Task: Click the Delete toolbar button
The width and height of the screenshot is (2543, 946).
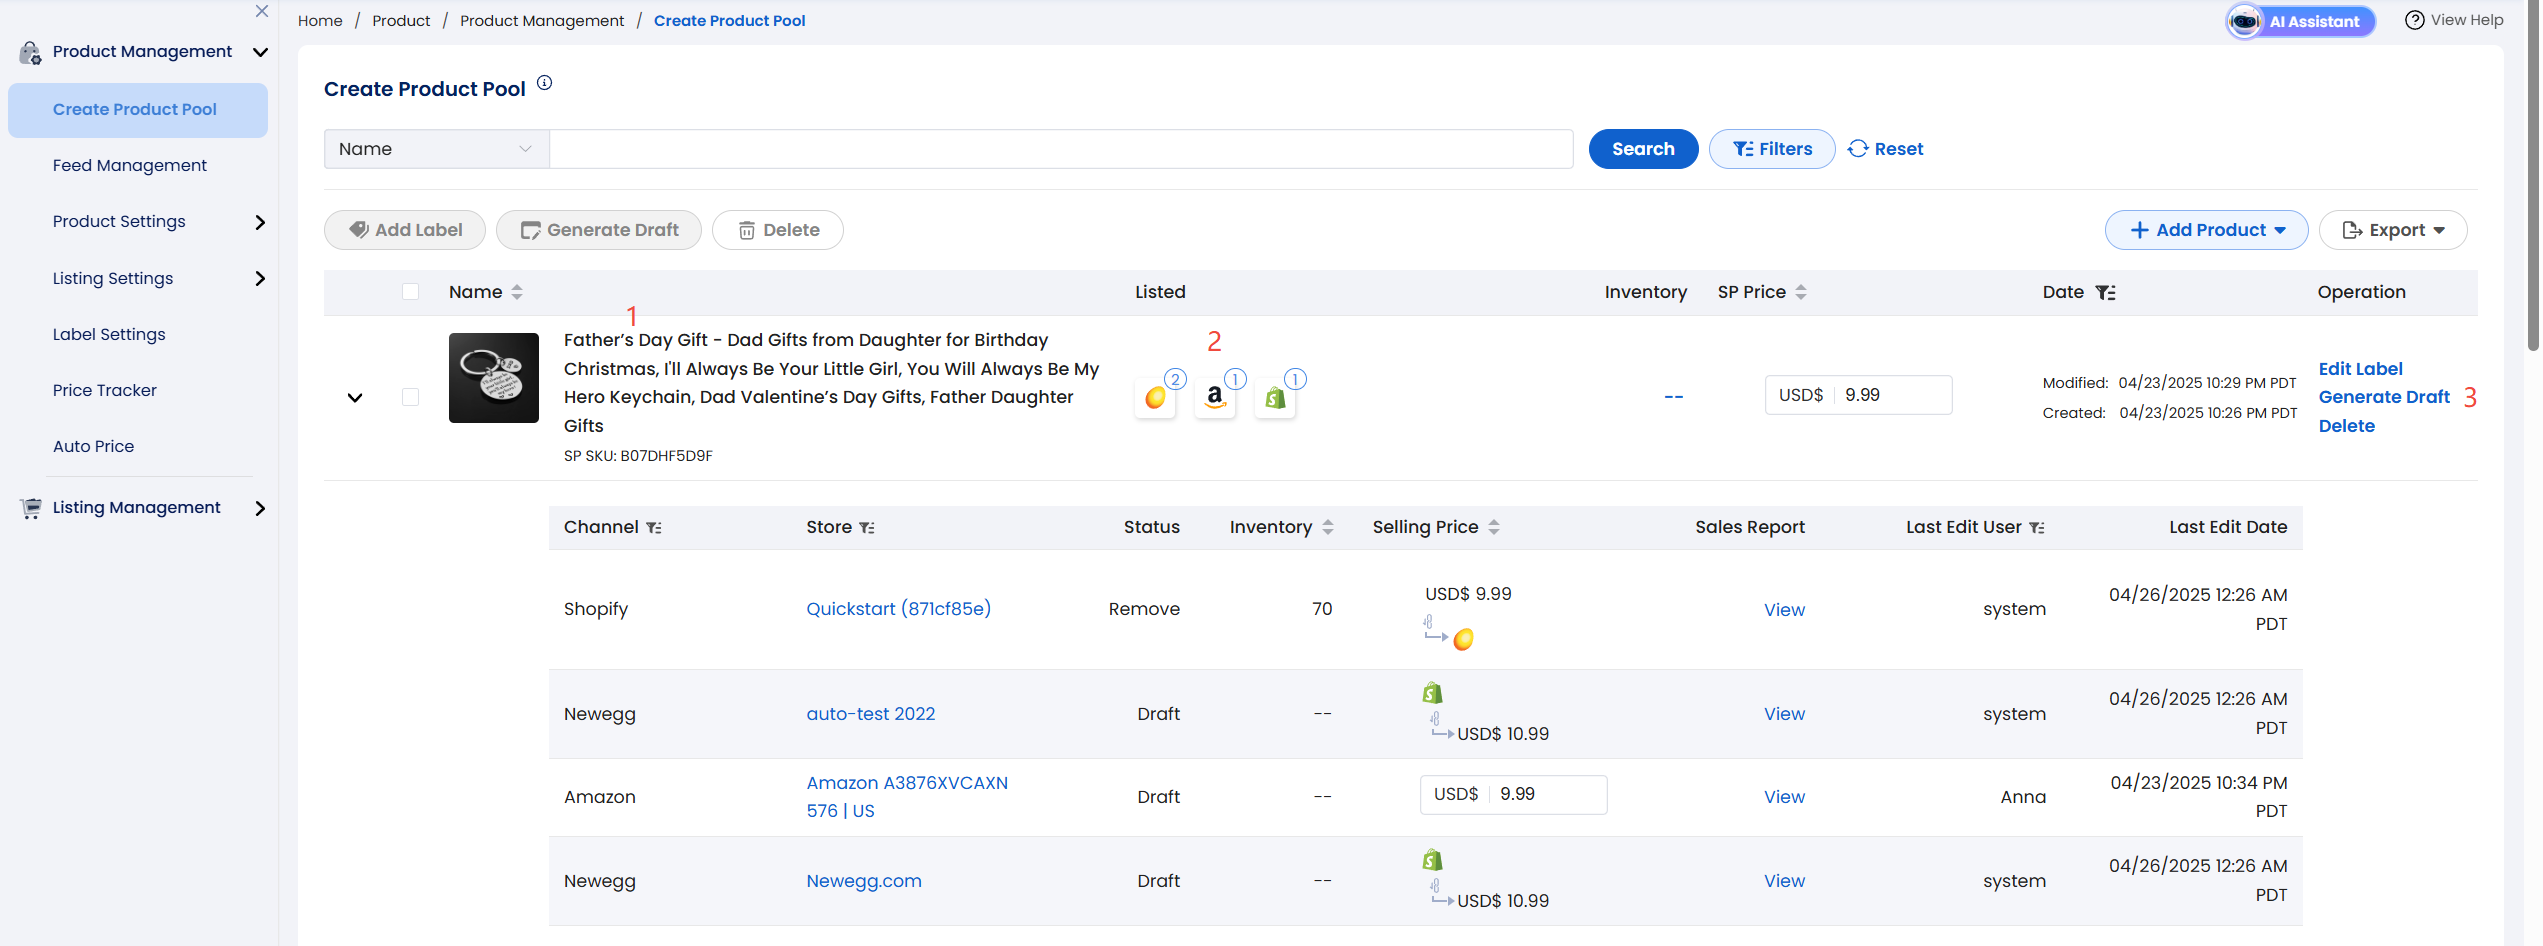Action: click(778, 230)
